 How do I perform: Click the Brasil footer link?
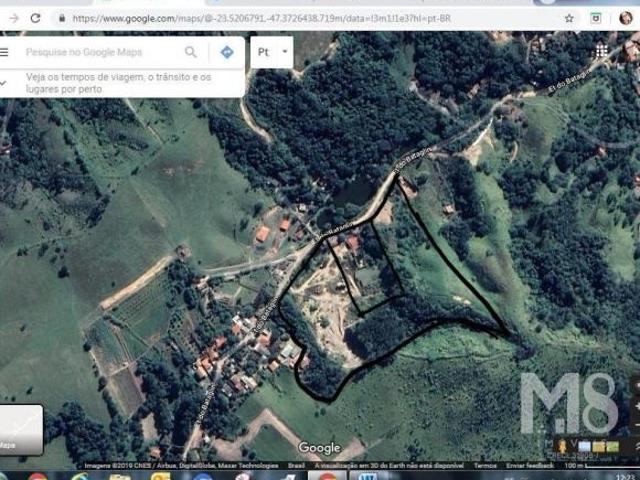coord(297,465)
